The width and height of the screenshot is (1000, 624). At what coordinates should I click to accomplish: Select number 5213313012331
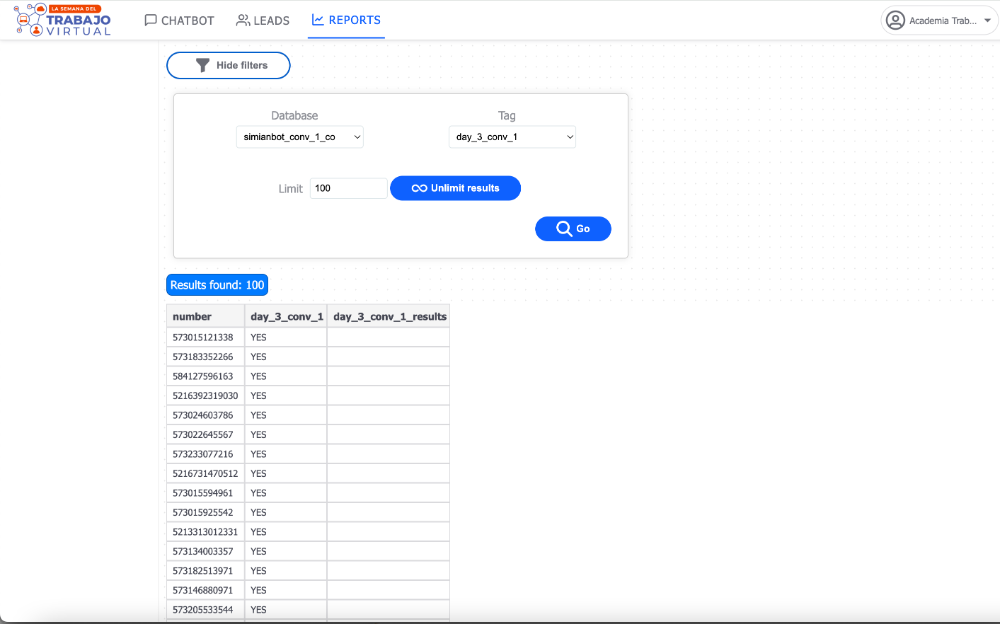(x=205, y=531)
